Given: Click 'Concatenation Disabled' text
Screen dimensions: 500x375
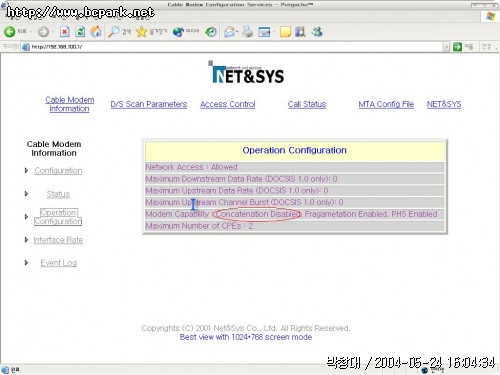Looking at the screenshot, I should click(259, 214).
